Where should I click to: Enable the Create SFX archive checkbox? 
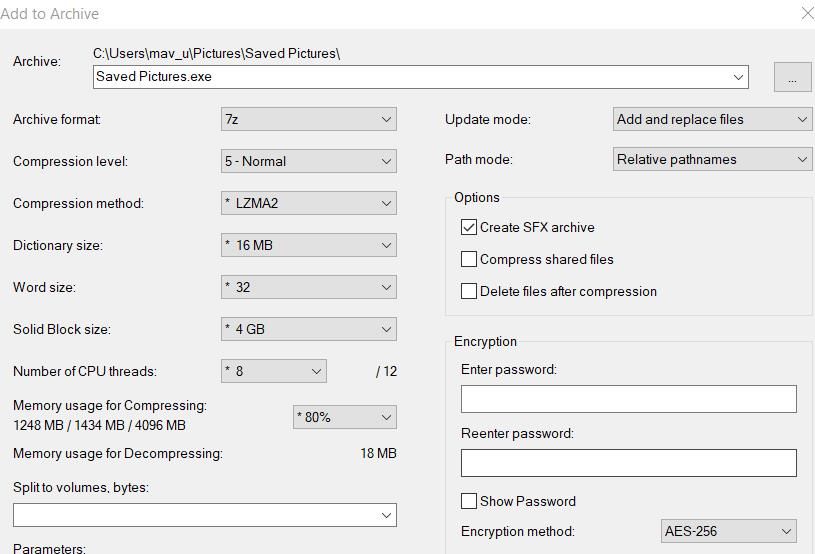click(469, 227)
